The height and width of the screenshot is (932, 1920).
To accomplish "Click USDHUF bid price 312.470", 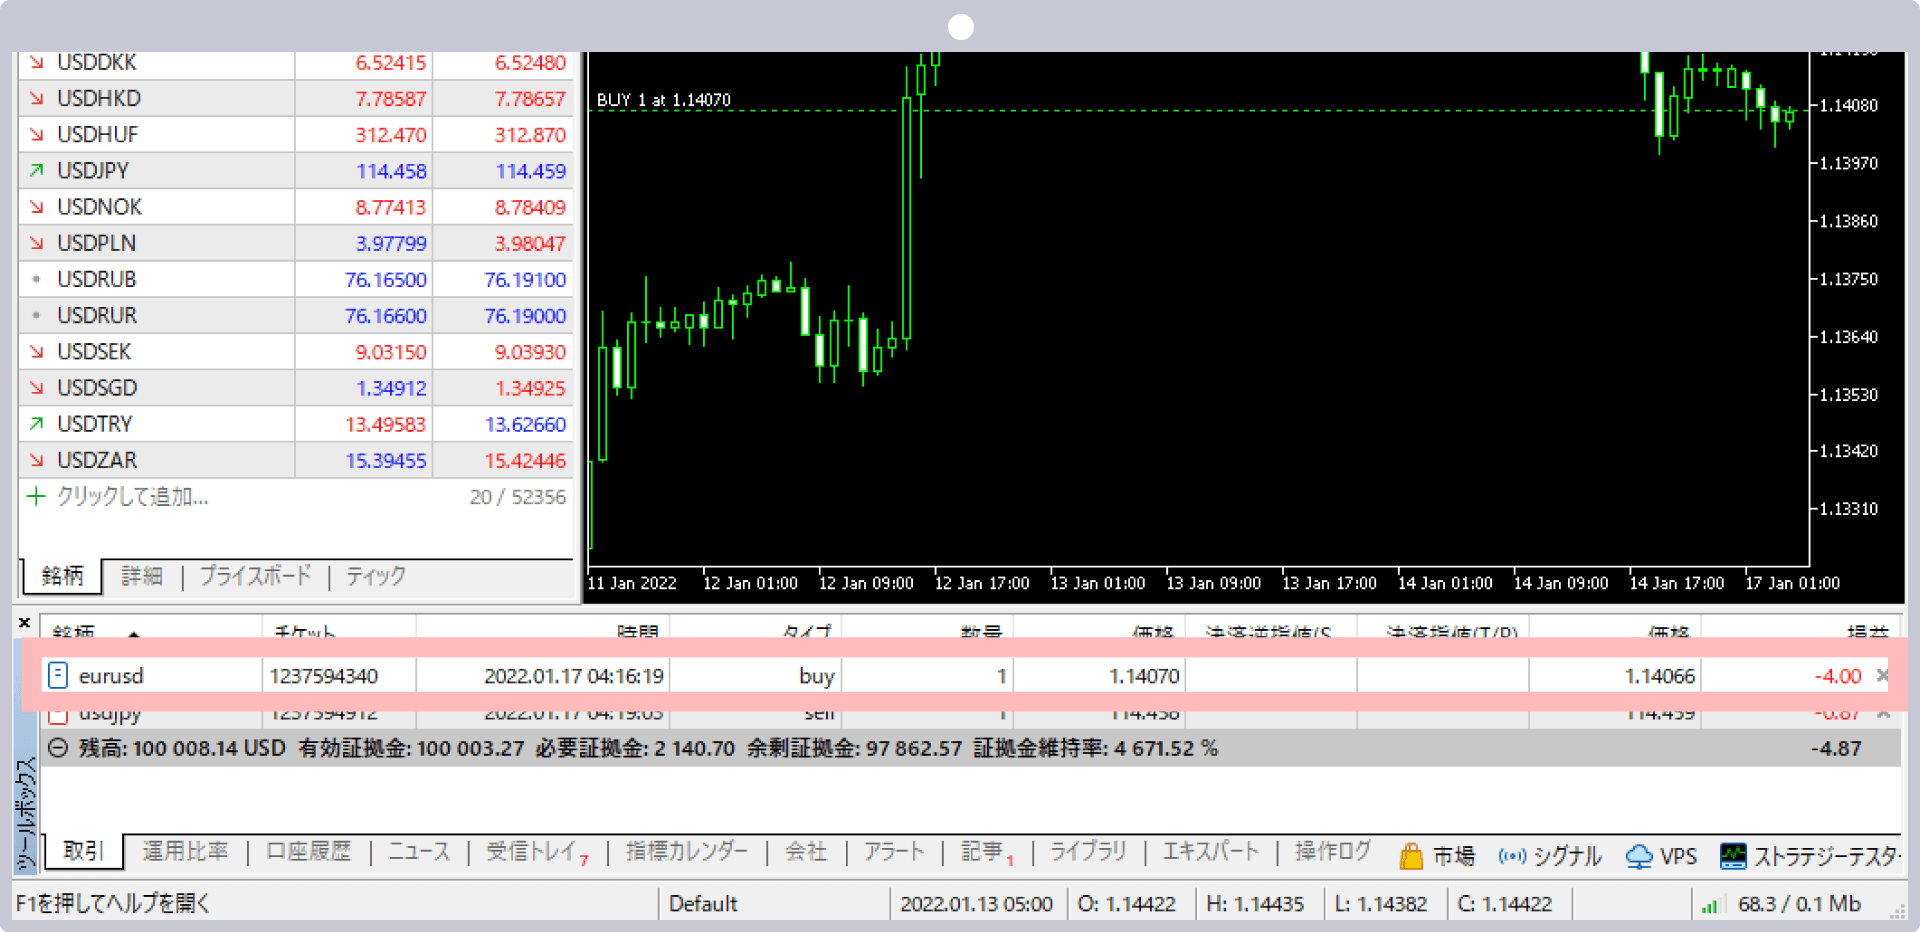I will 391,134.
